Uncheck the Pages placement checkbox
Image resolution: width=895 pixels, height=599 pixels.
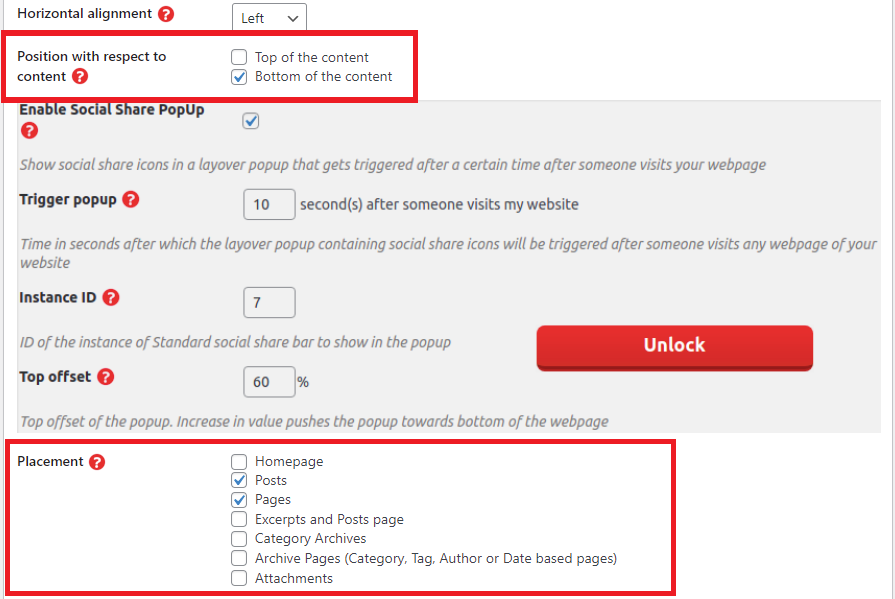(x=239, y=500)
